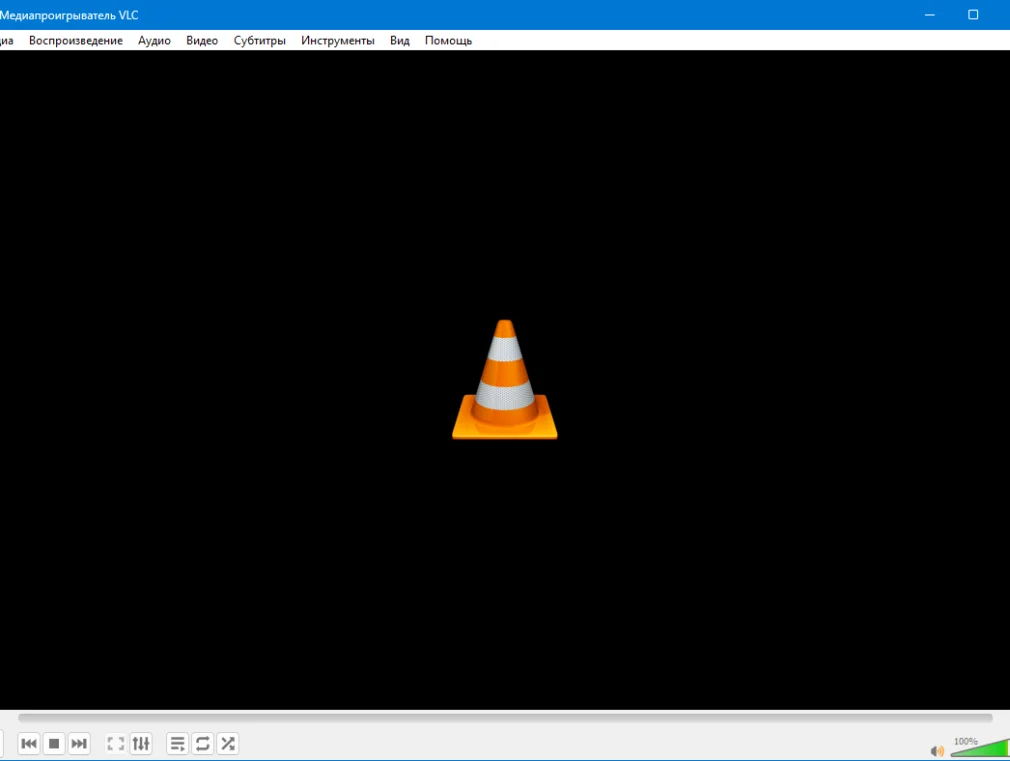Click the previous track button
Viewport: 1010px width, 761px height.
coord(29,743)
